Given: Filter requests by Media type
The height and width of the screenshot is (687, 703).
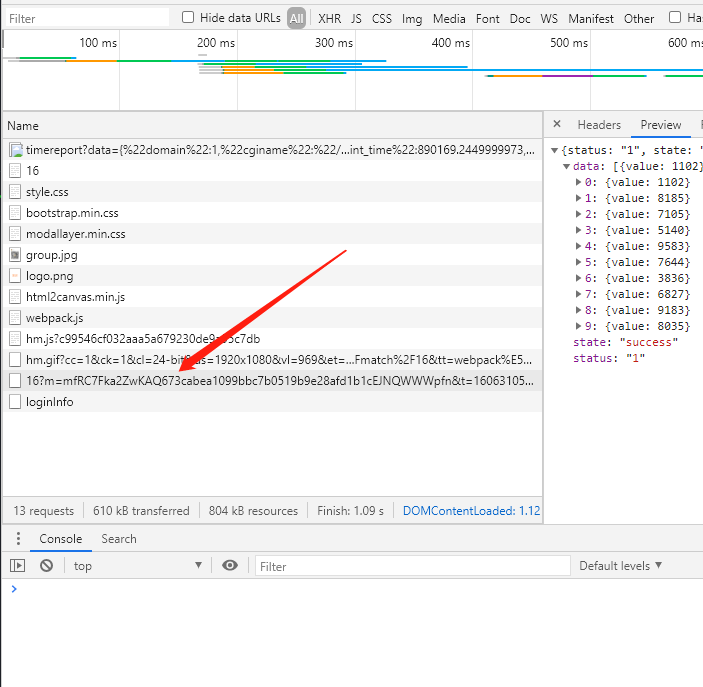Looking at the screenshot, I should tap(449, 18).
